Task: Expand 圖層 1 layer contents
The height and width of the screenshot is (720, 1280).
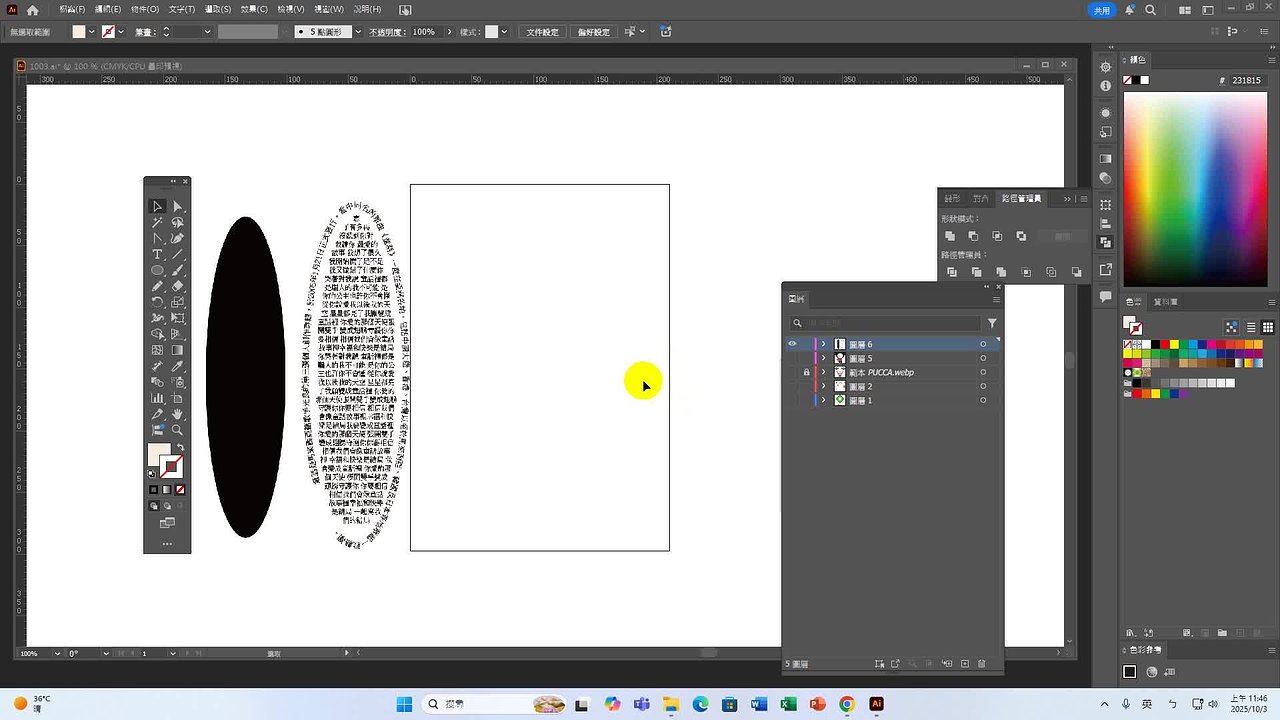Action: pyautogui.click(x=824, y=400)
